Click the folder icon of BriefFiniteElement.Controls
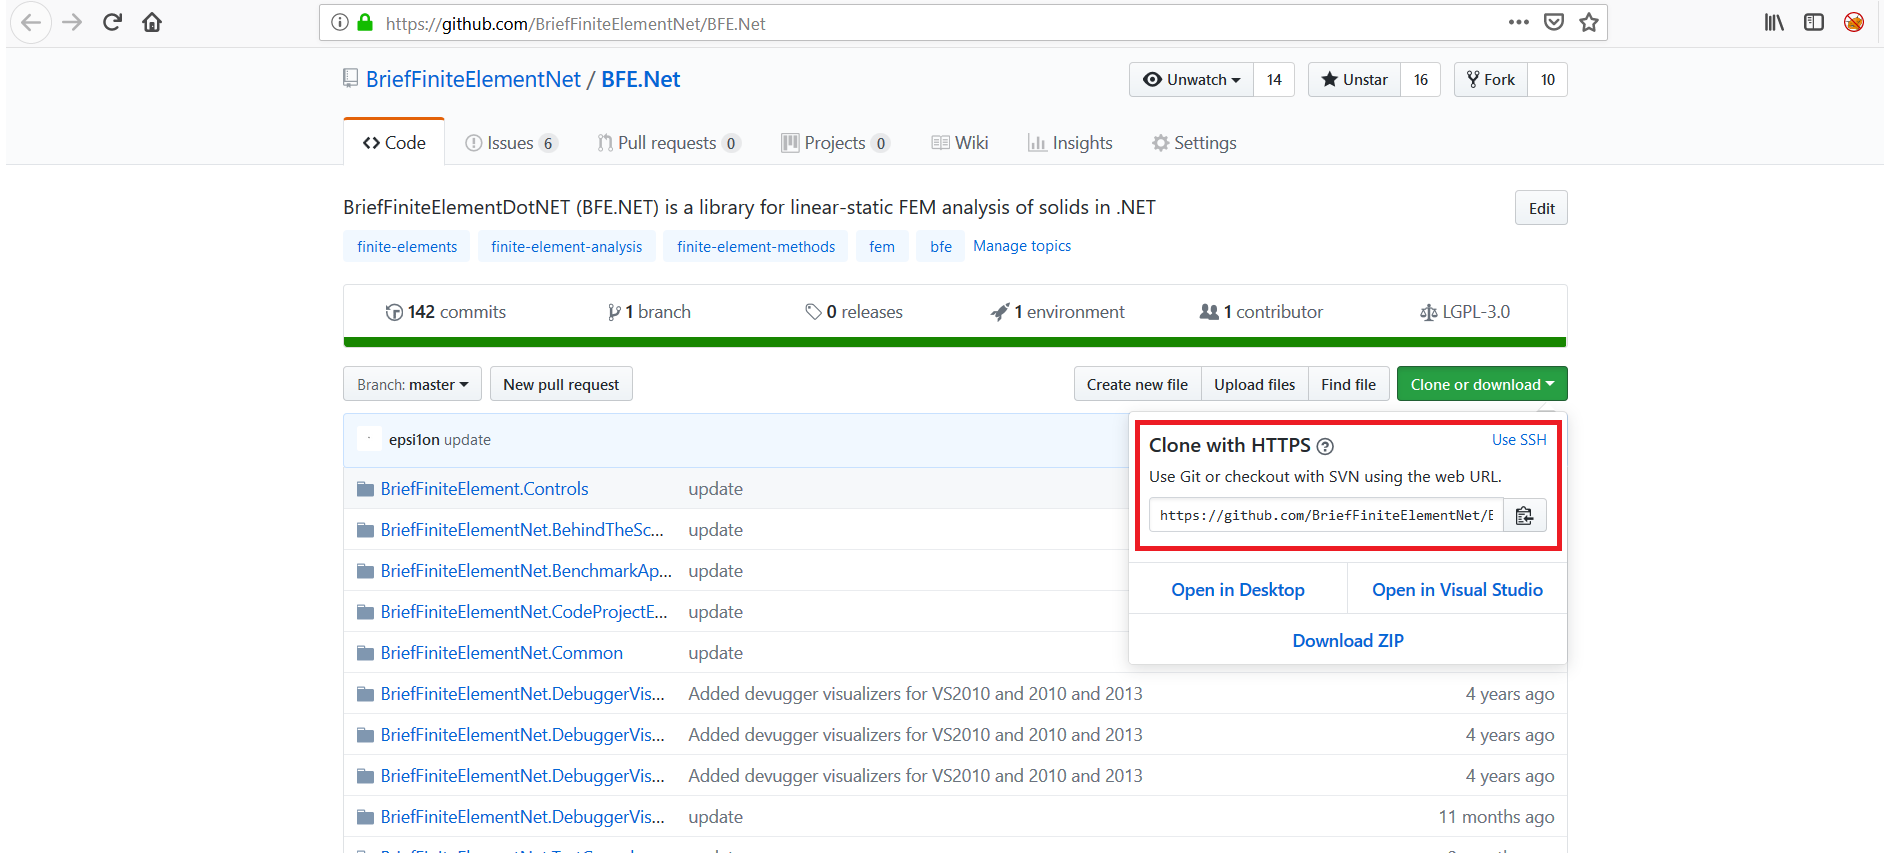This screenshot has height=853, width=1884. click(x=365, y=489)
